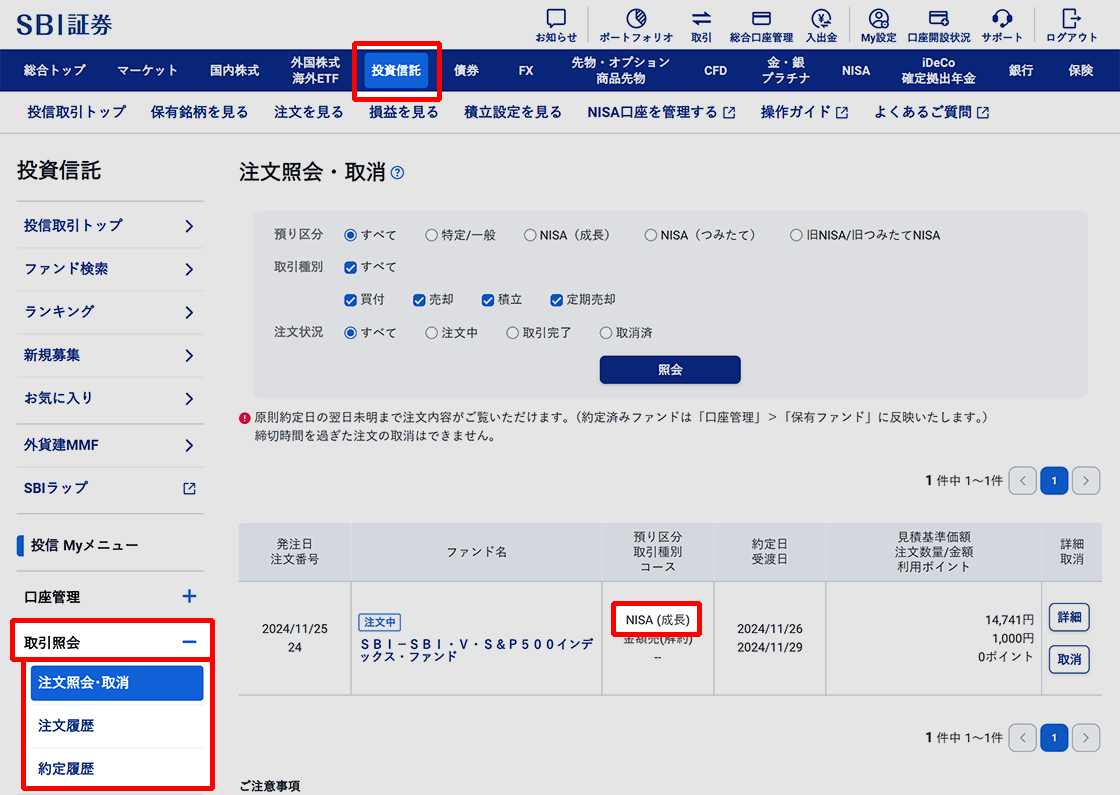
Task: Select NISA（つみたて） radio button
Action: coord(651,235)
